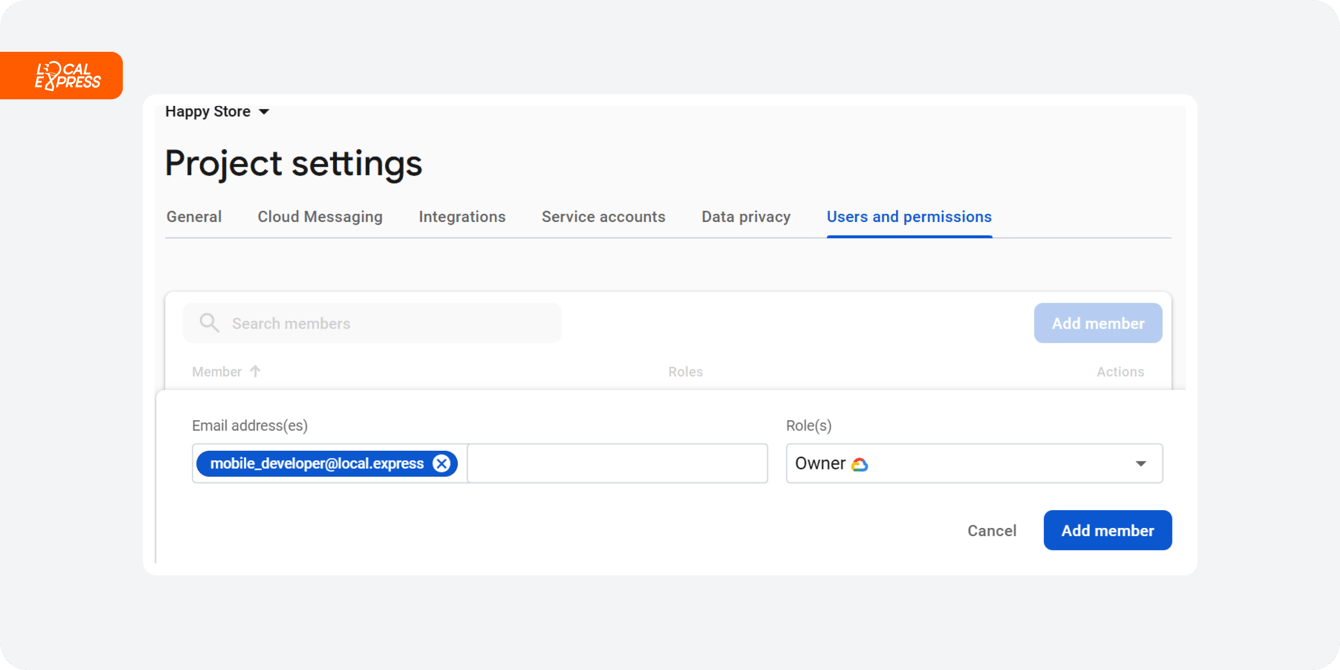Image resolution: width=1340 pixels, height=670 pixels.
Task: Click the search magnifying glass icon
Action: [x=209, y=323]
